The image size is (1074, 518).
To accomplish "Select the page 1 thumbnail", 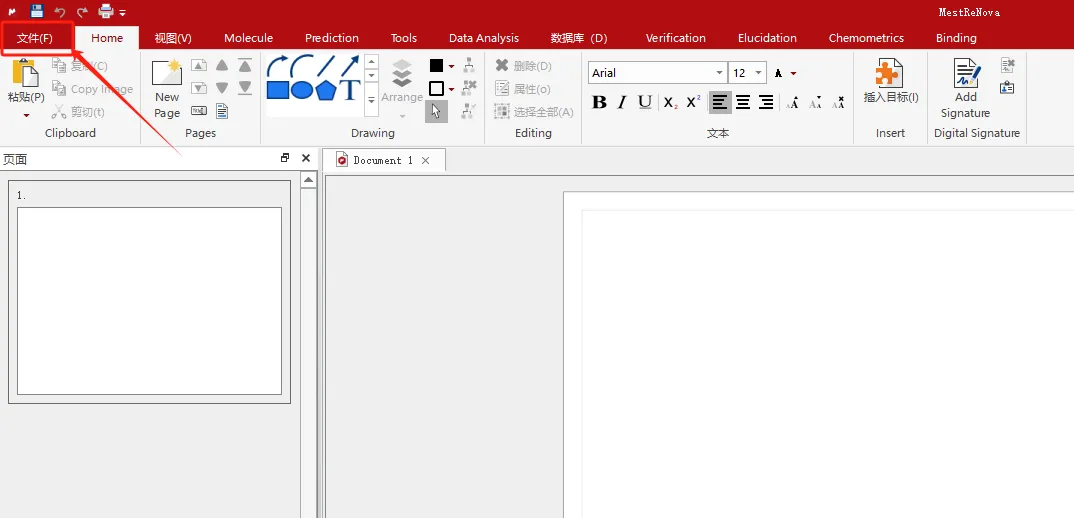I will (x=149, y=300).
